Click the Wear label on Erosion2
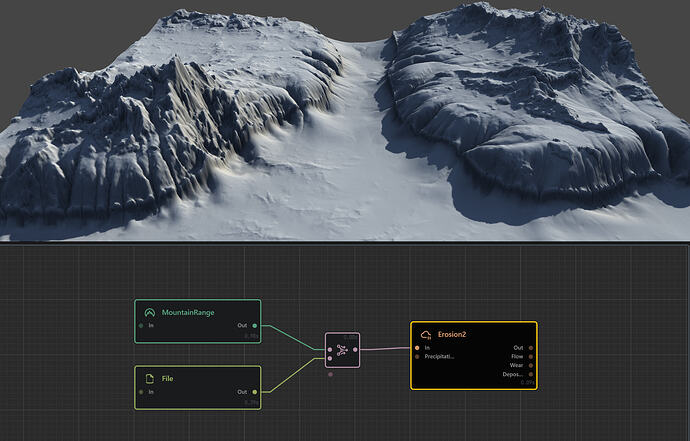The image size is (690, 441). tap(516, 365)
